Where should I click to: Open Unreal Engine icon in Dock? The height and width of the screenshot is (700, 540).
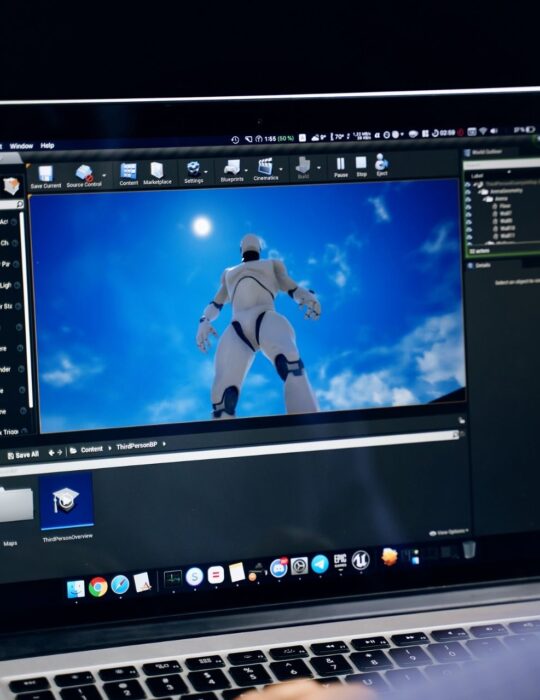click(361, 560)
